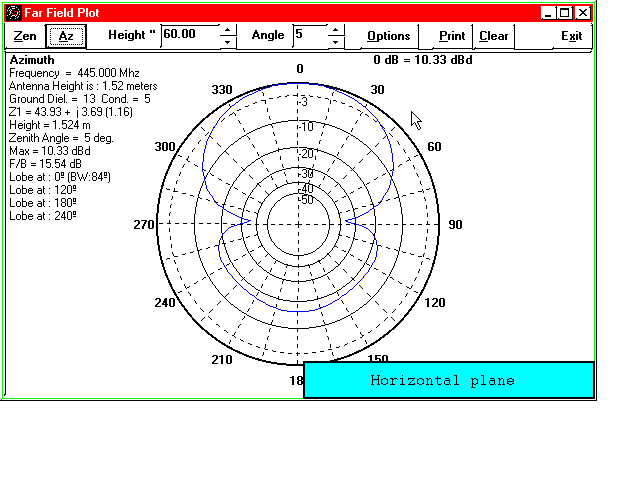
Task: Click the 90 degree label on polar plot
Action: click(x=456, y=225)
